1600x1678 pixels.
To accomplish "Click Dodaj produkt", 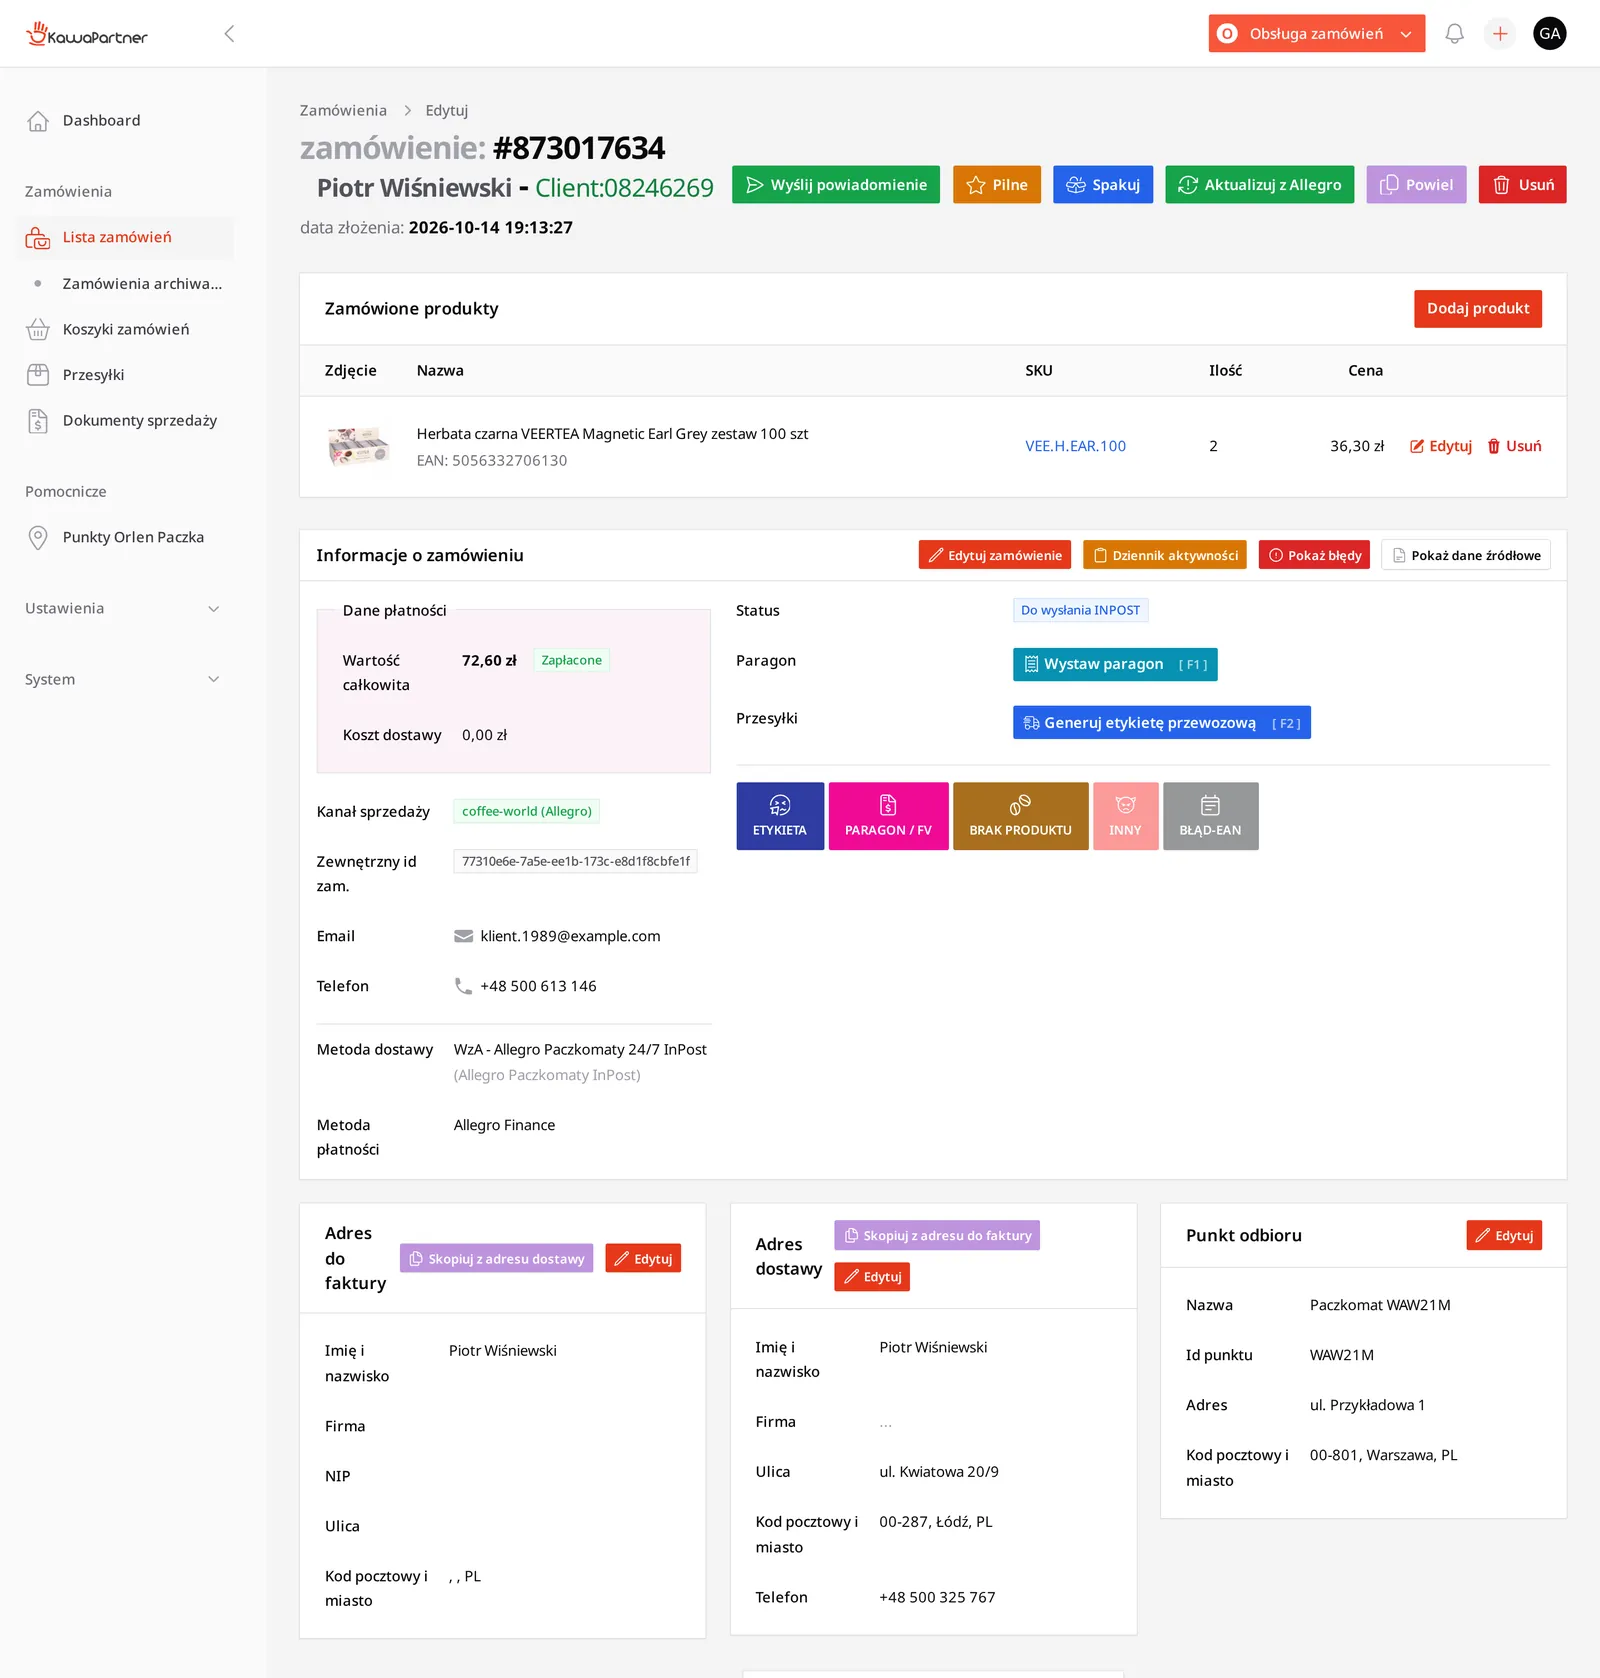I will pyautogui.click(x=1478, y=309).
